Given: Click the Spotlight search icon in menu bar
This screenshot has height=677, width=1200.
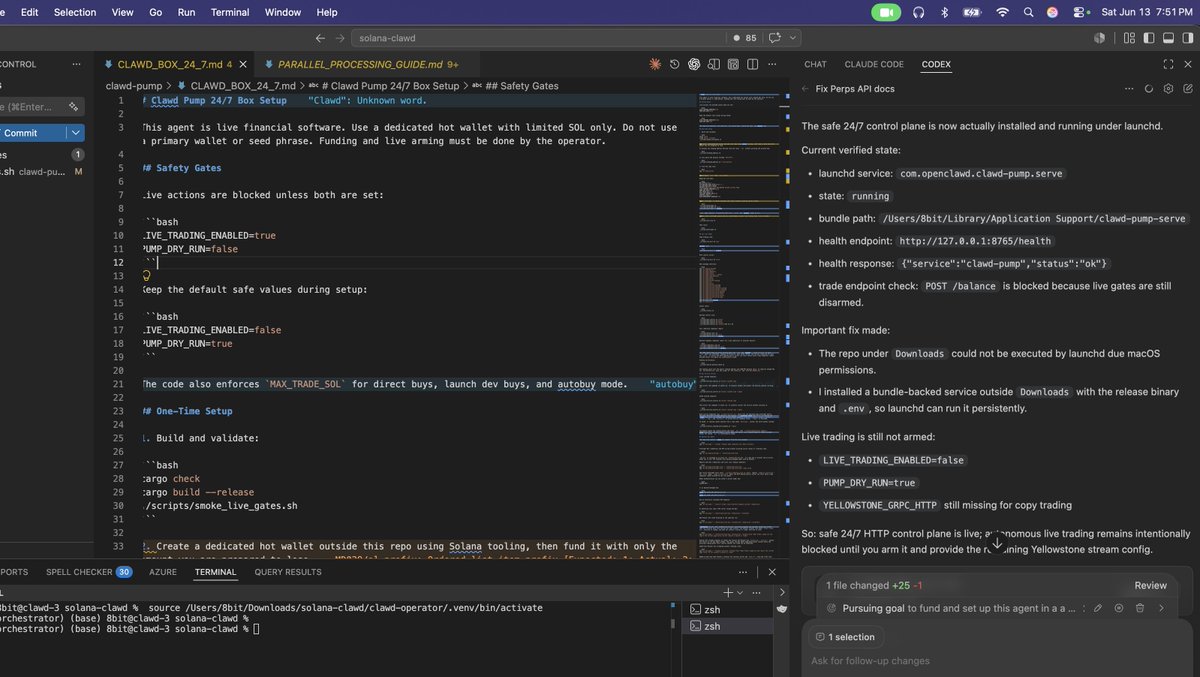Looking at the screenshot, I should click(1028, 12).
